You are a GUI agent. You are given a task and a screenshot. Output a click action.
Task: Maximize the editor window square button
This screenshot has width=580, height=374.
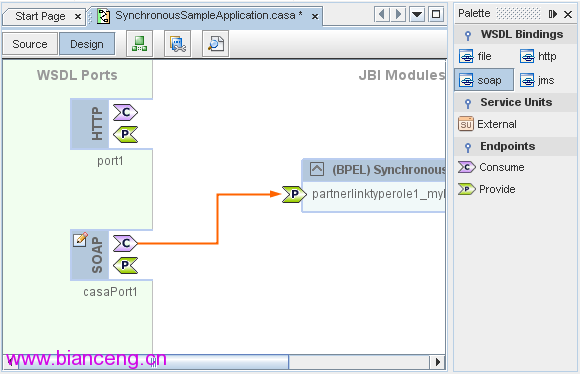point(436,15)
